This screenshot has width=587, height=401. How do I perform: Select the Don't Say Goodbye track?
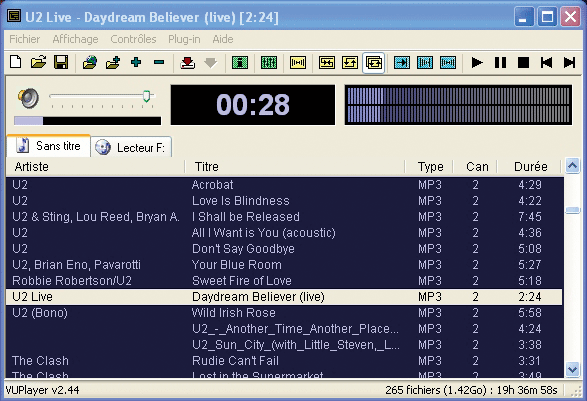click(284, 249)
